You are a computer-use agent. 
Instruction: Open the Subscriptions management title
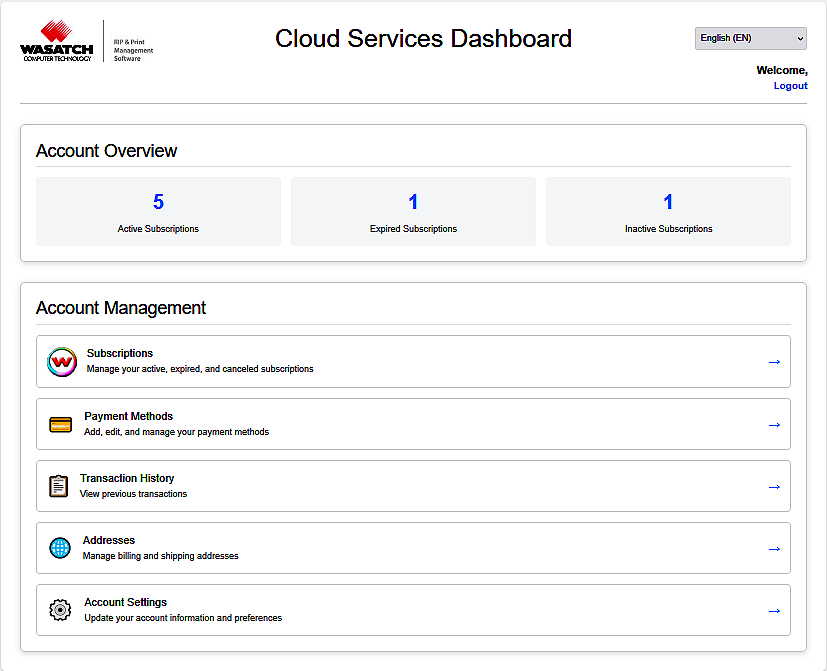tap(120, 353)
